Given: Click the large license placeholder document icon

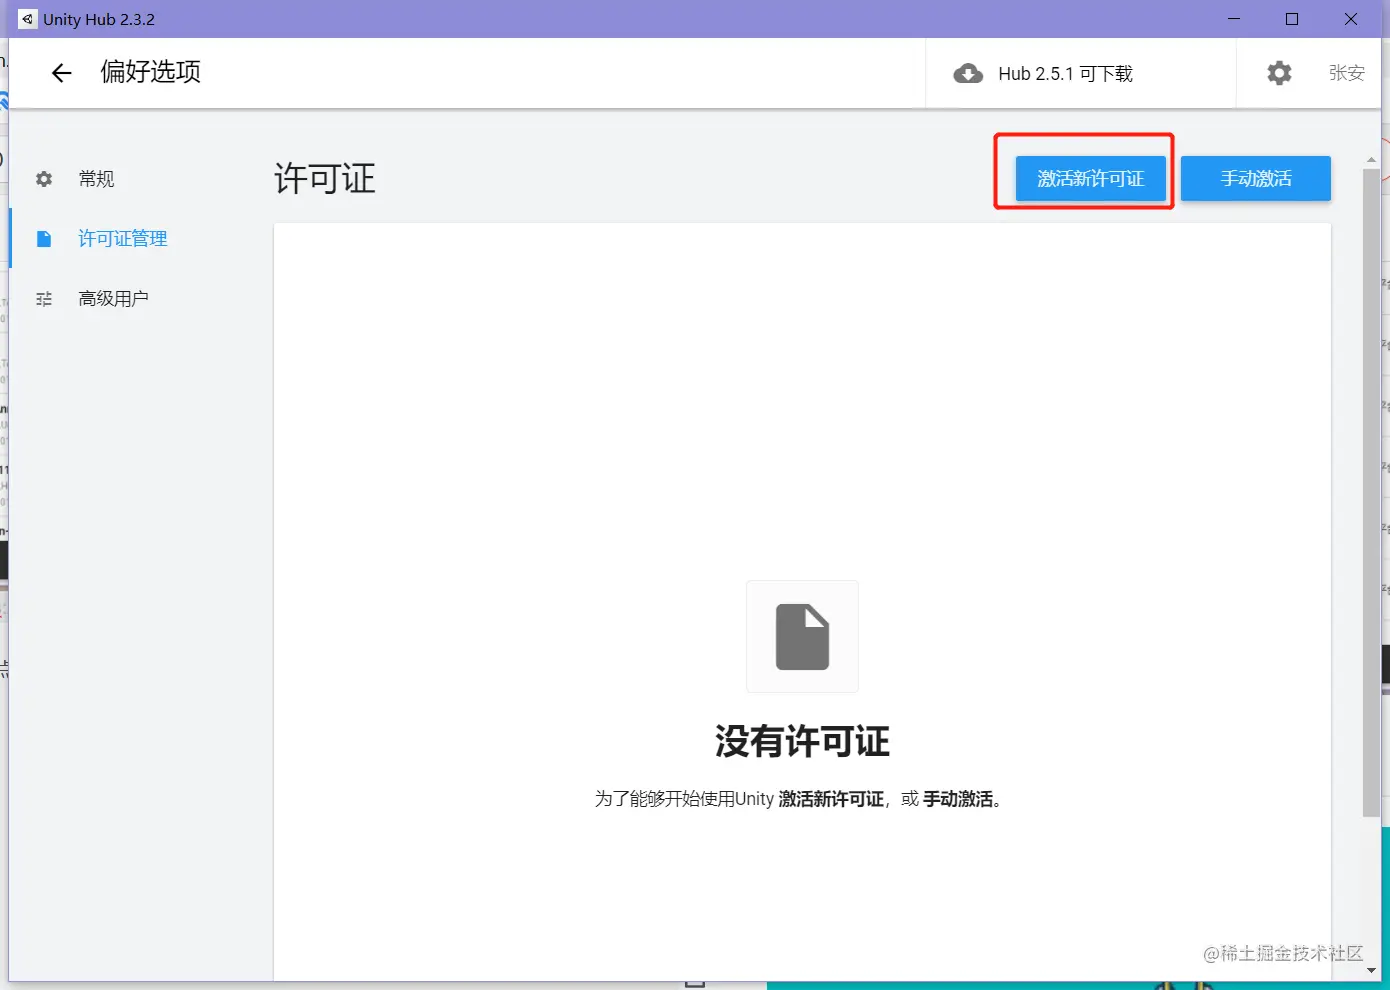Looking at the screenshot, I should tap(802, 637).
